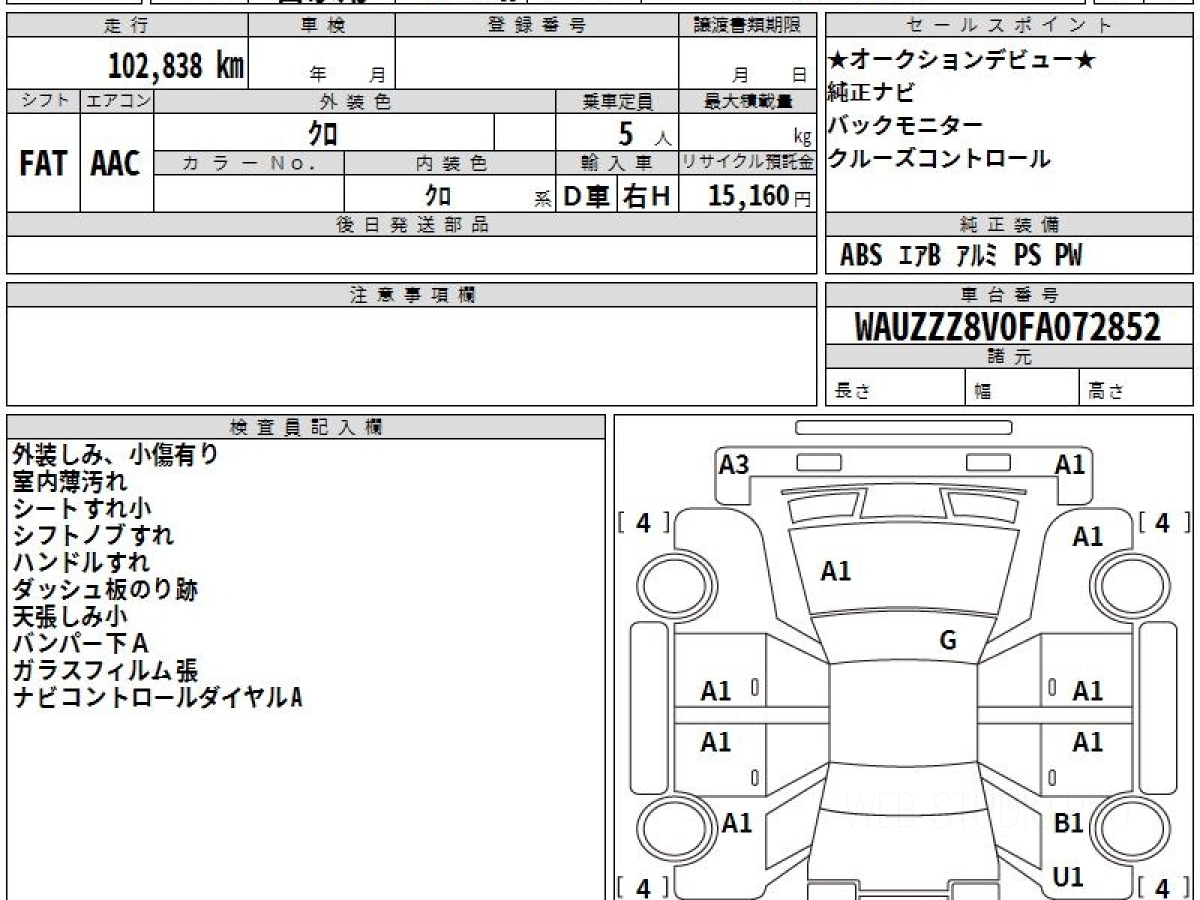The image size is (1200, 900).
Task: Click the 最大積載量 header
Action: point(748,101)
